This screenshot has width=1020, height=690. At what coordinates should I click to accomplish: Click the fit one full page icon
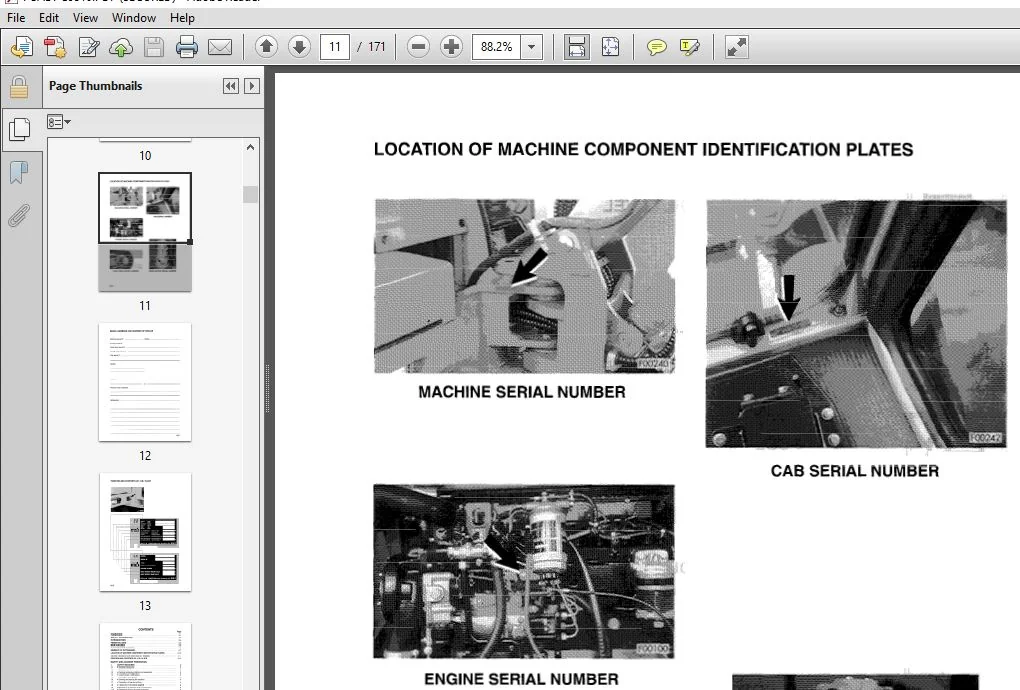[x=610, y=47]
